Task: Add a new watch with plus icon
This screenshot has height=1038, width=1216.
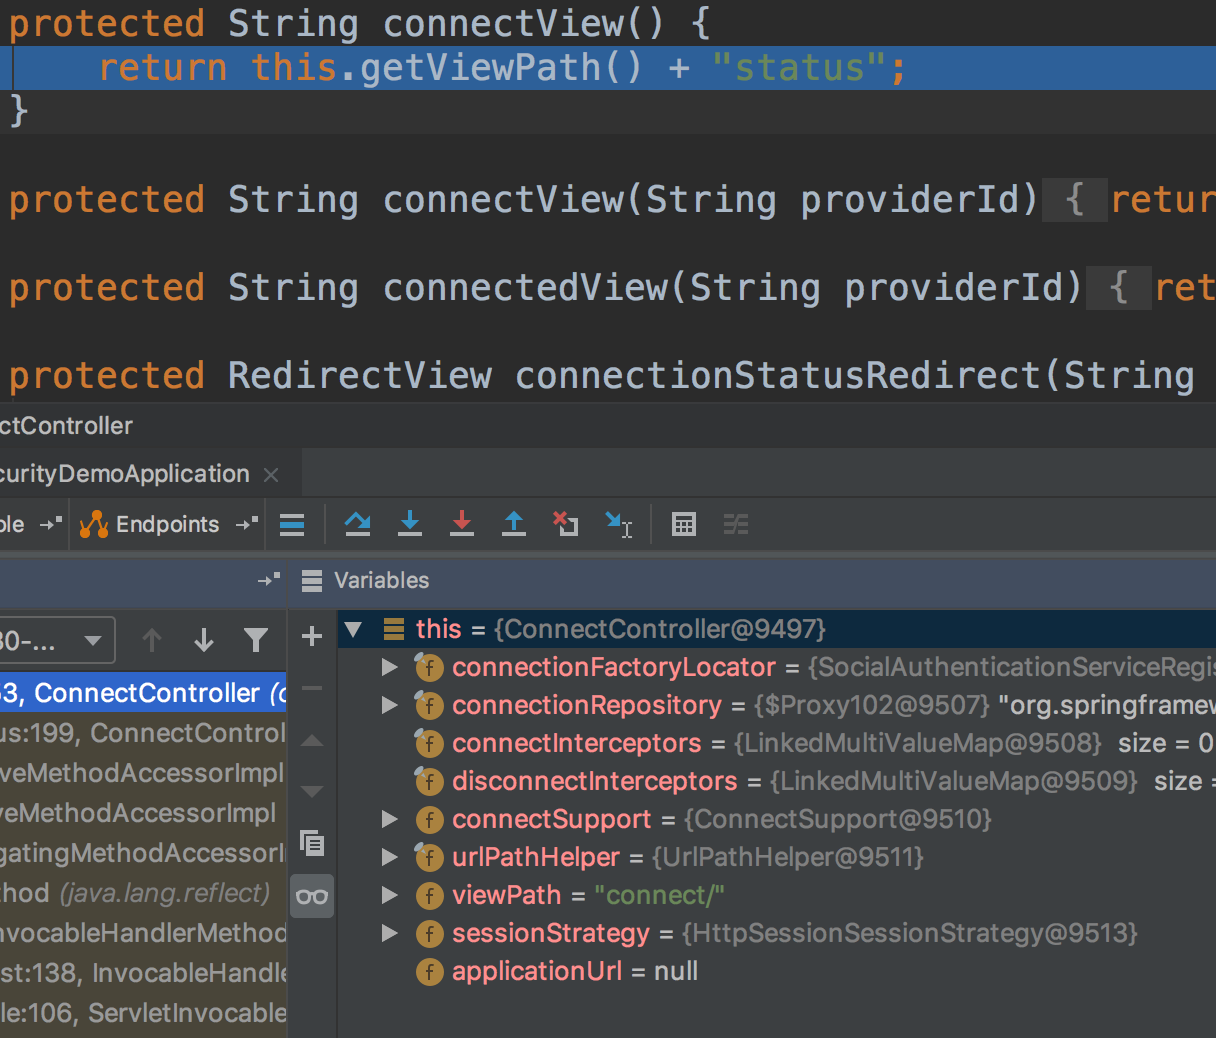Action: 312,636
